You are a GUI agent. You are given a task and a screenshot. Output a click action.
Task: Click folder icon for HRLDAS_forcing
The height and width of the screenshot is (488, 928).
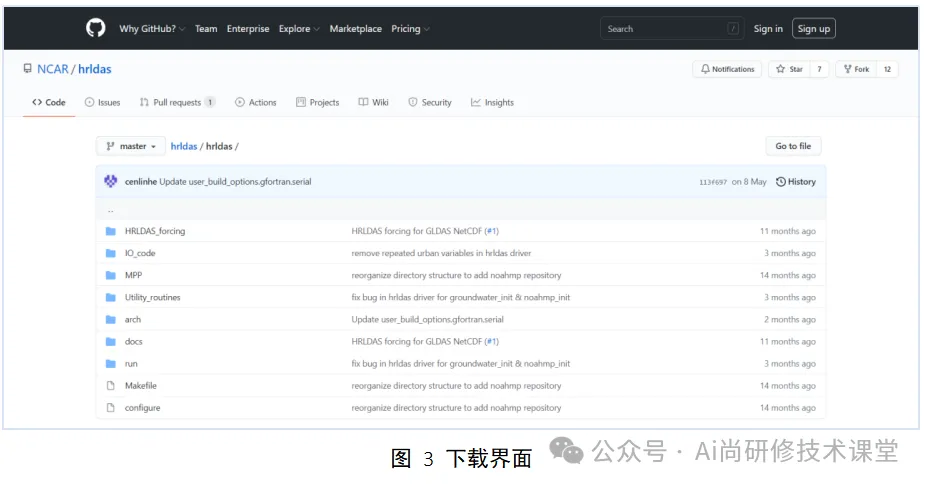coord(111,231)
